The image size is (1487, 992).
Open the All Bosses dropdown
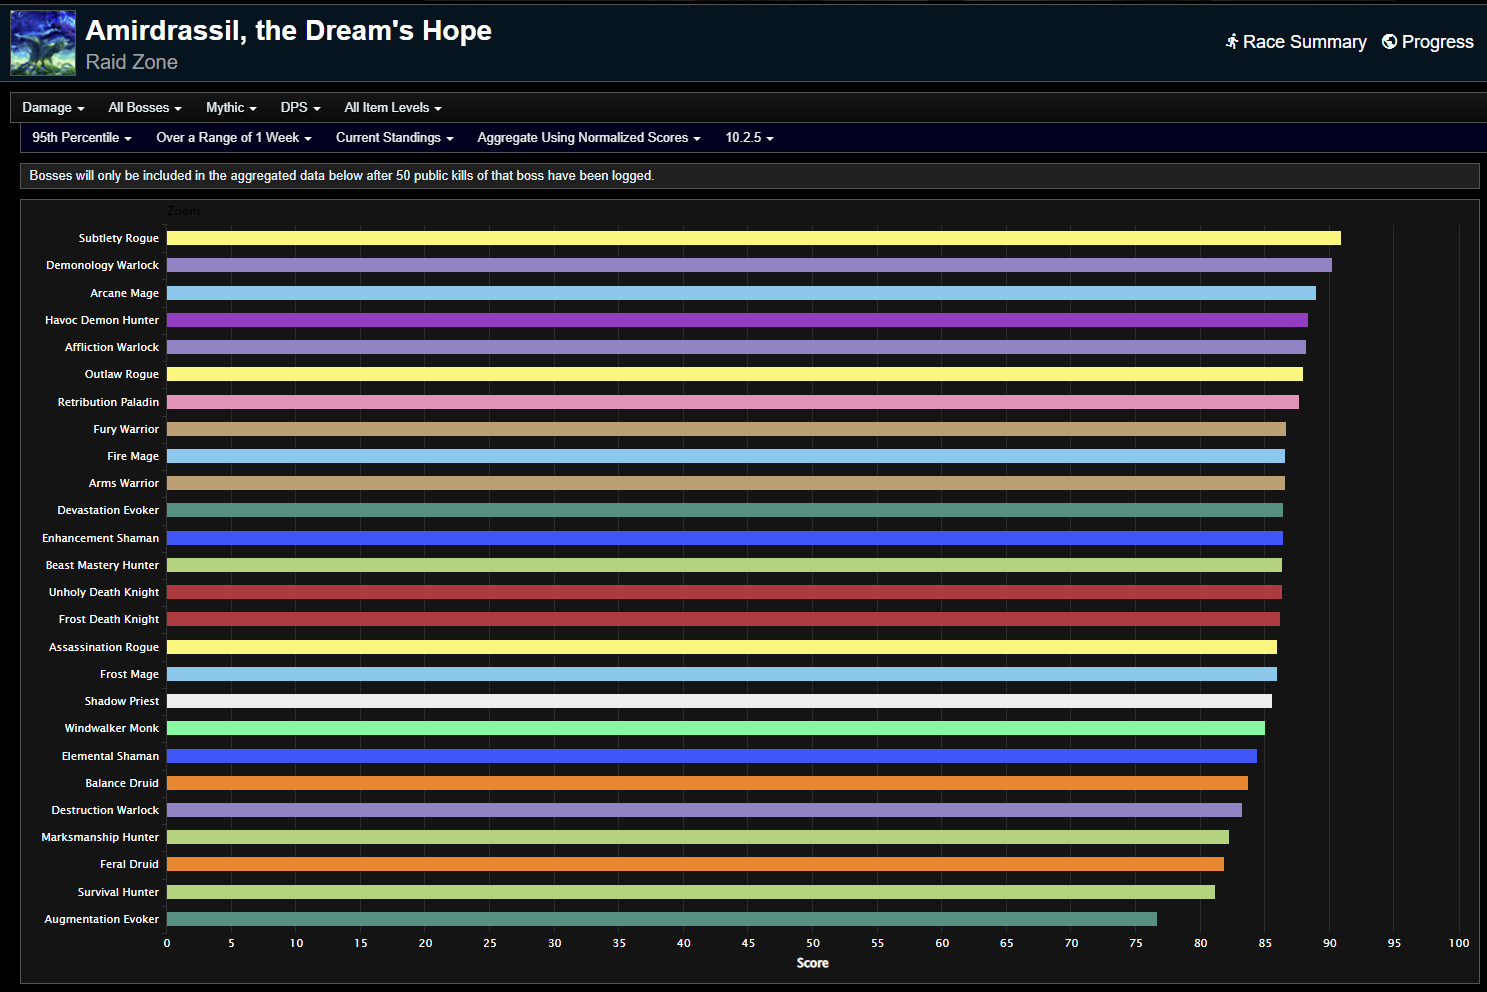[144, 108]
